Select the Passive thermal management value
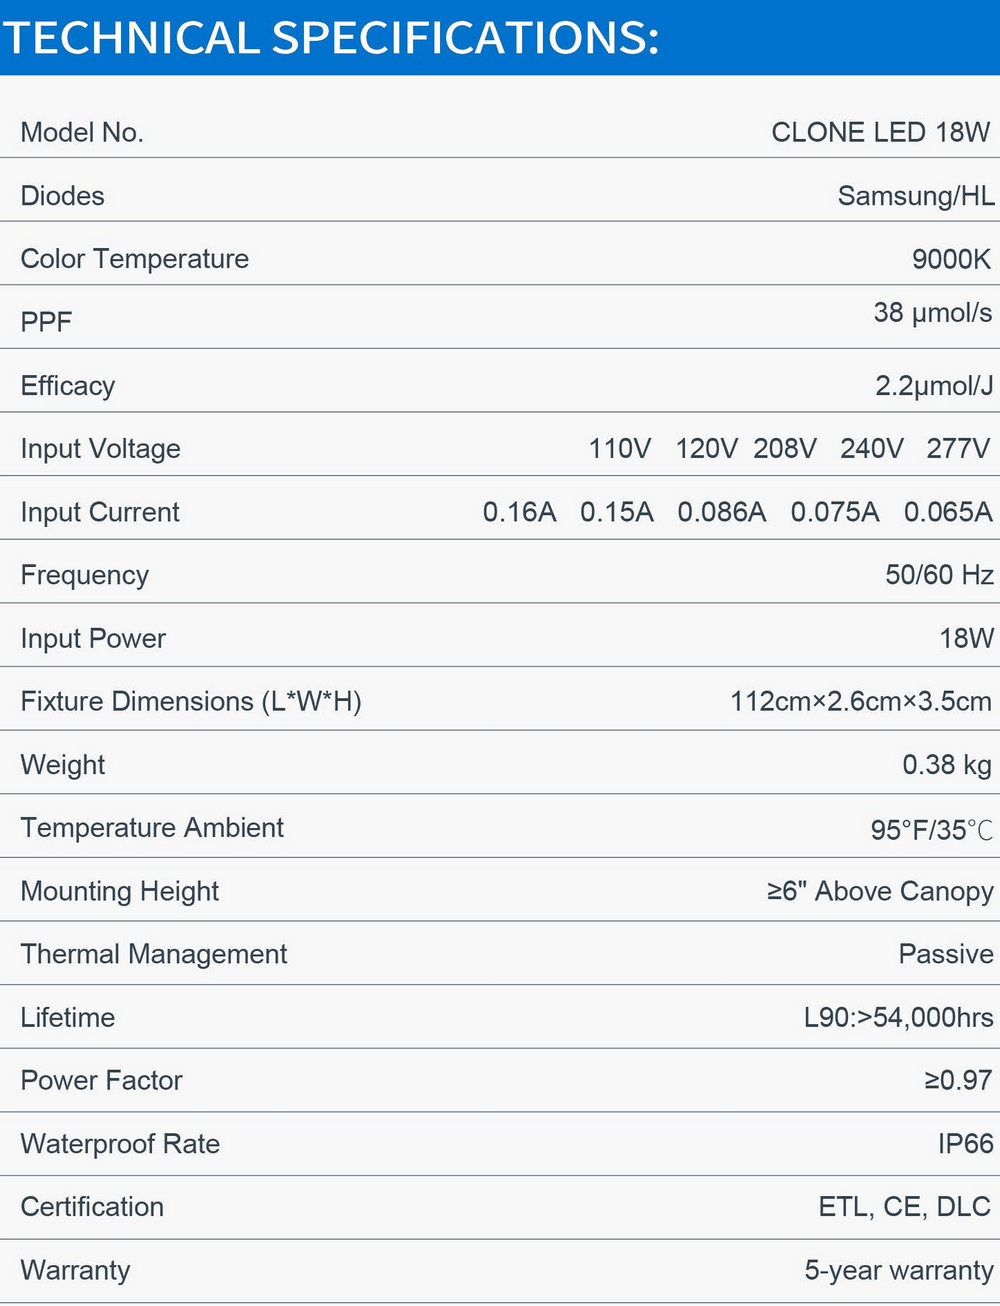1000x1306 pixels. [x=946, y=954]
